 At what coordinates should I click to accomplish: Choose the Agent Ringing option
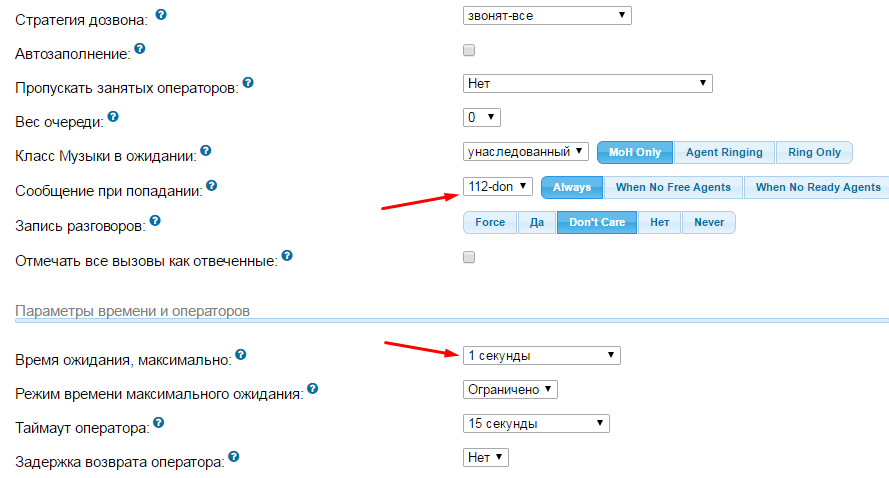coord(724,152)
